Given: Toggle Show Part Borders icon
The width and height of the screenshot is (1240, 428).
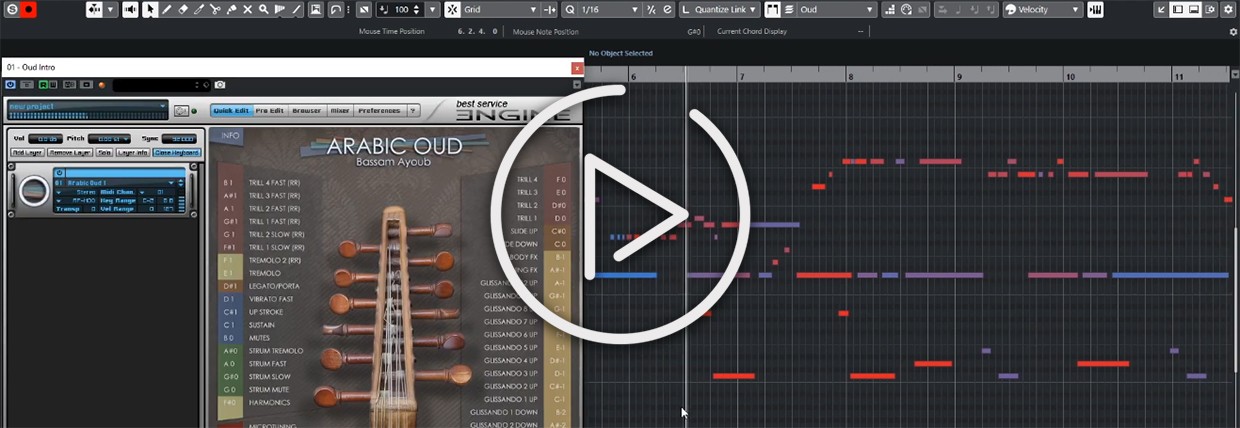Looking at the screenshot, I should point(772,9).
